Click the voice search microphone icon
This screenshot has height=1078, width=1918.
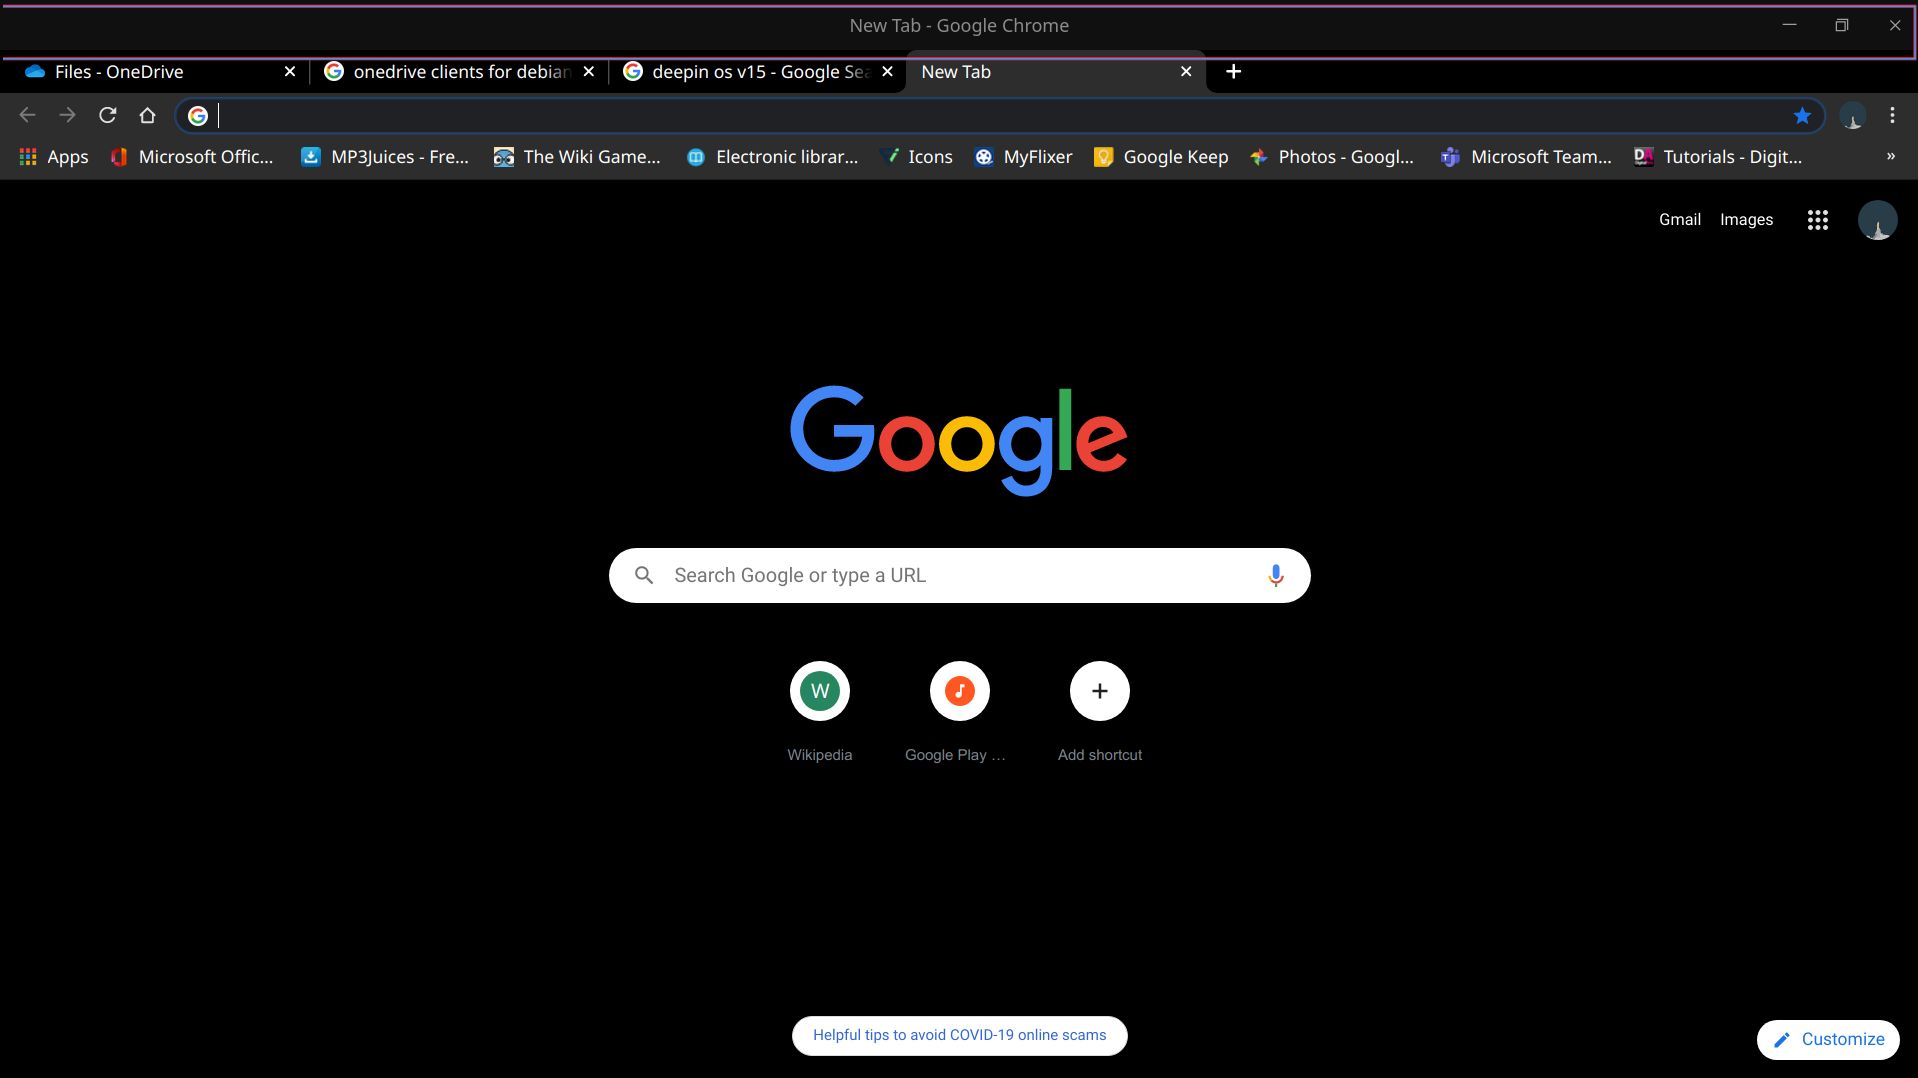1275,575
